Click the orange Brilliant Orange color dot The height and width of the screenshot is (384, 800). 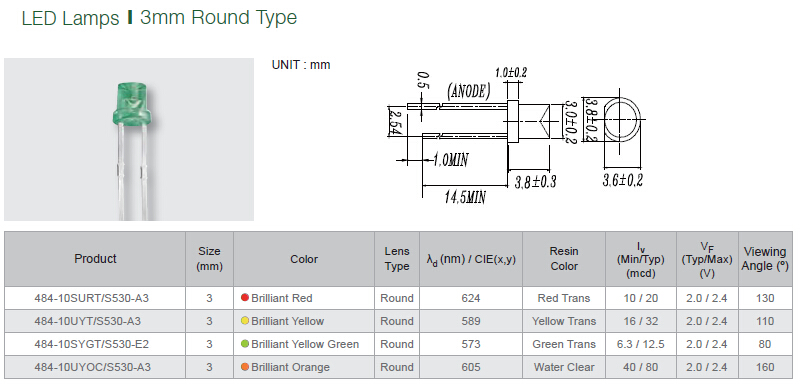pyautogui.click(x=244, y=367)
